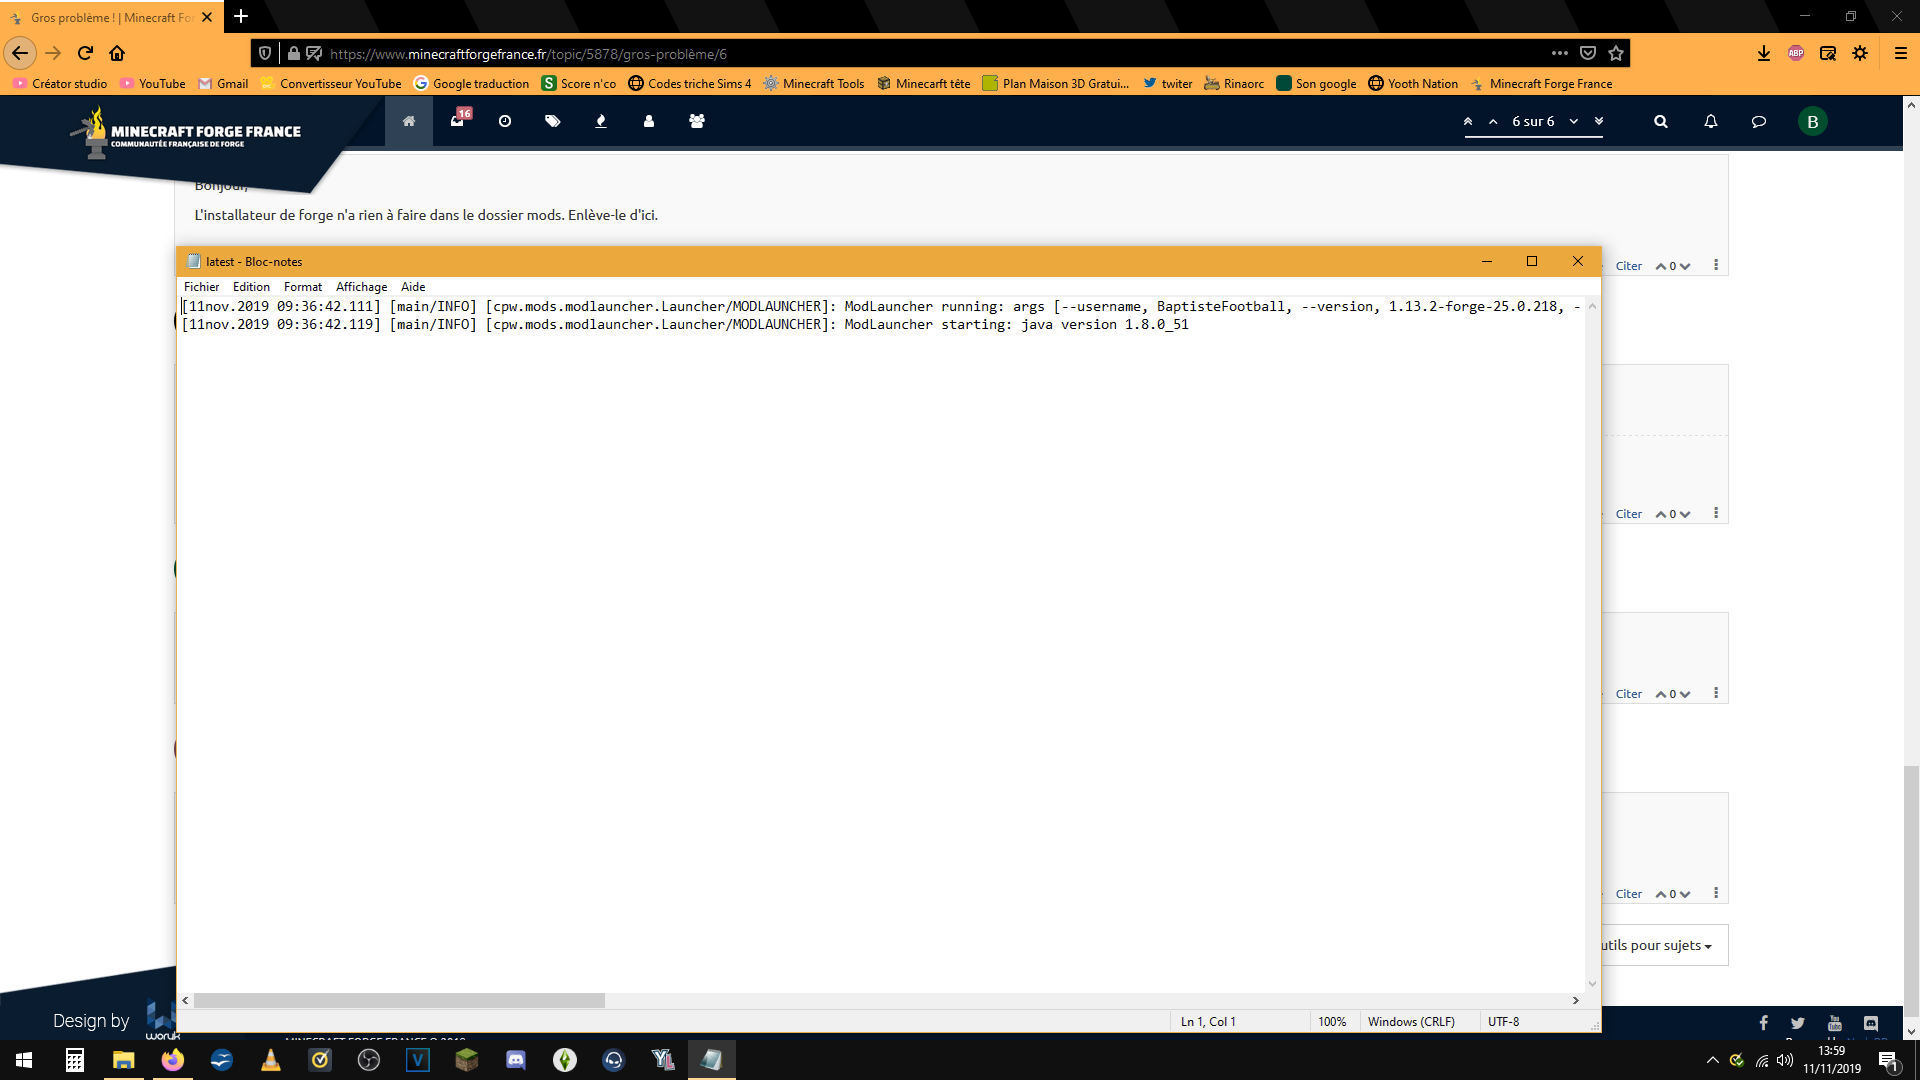
Task: Open the forum home icon
Action: pos(408,121)
